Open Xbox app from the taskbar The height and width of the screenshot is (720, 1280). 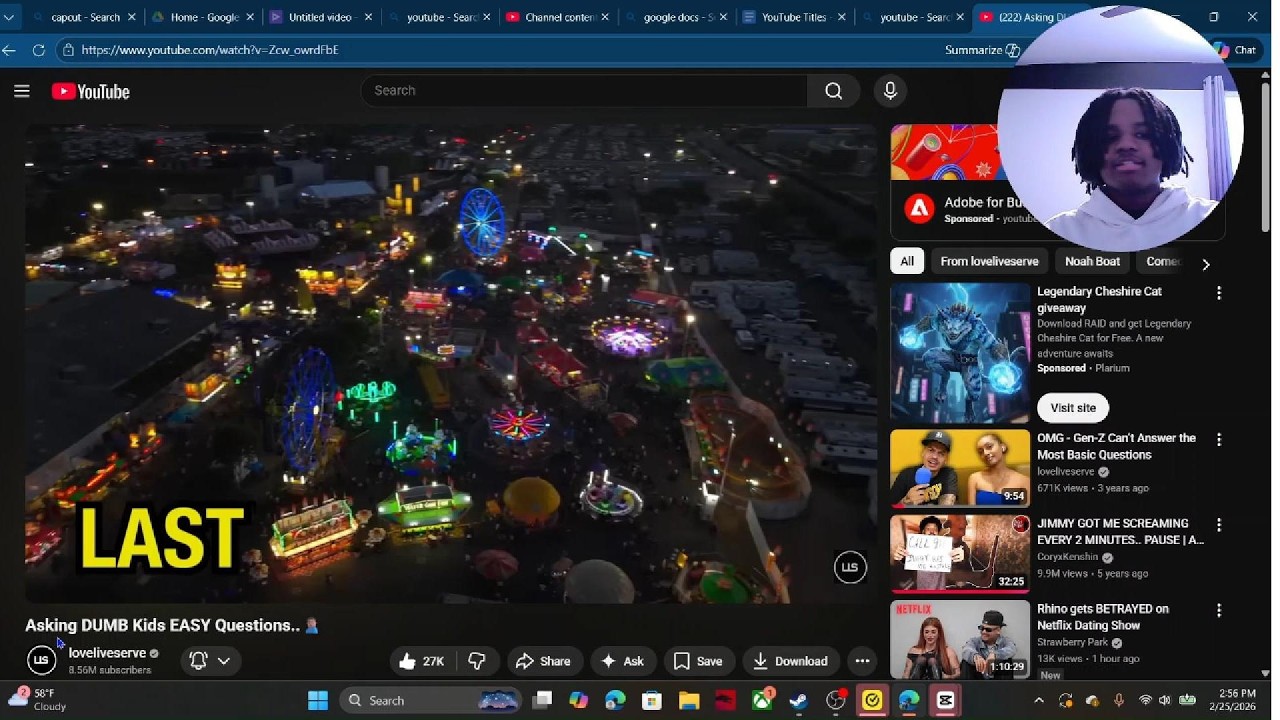coord(762,701)
